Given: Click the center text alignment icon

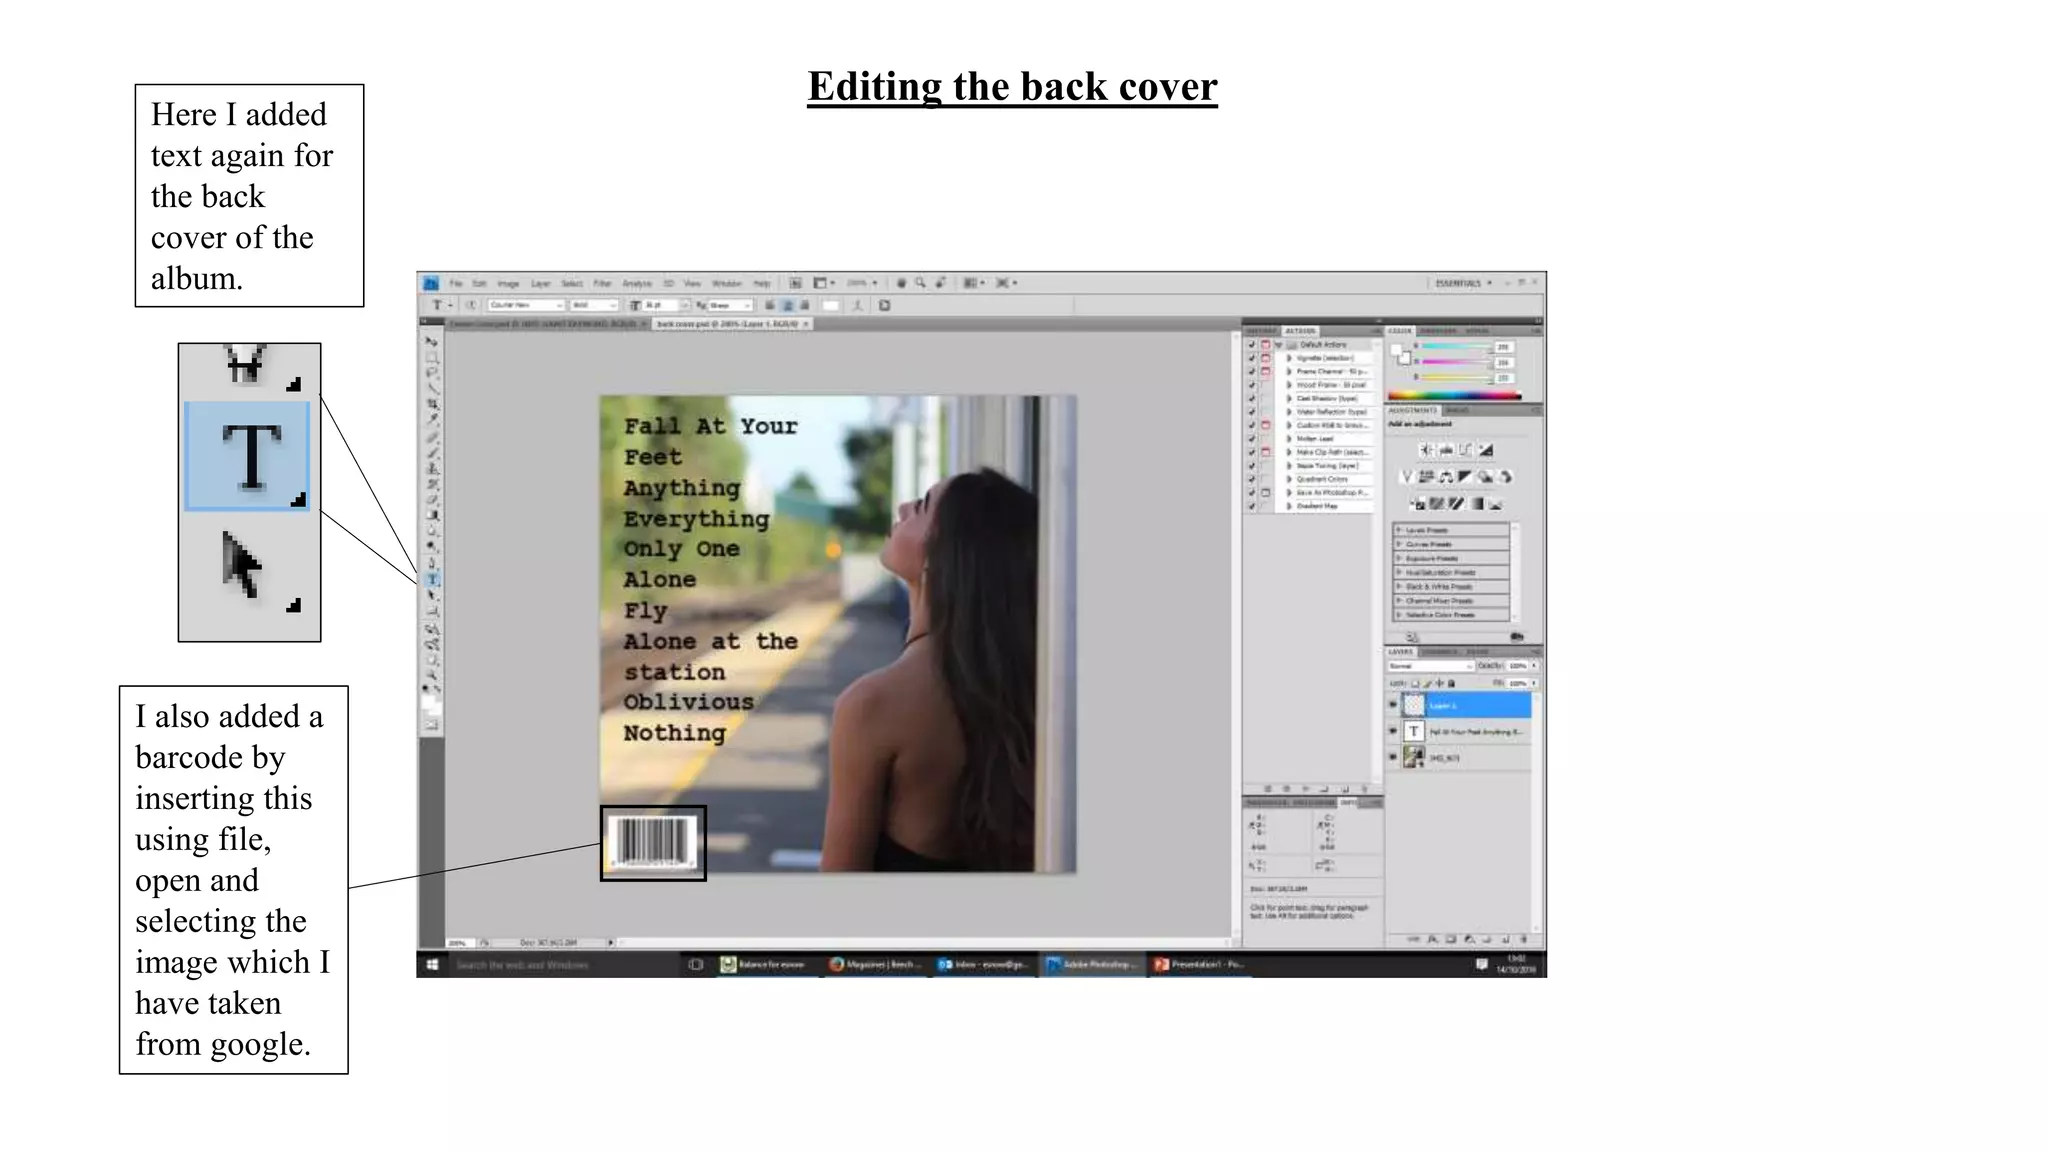Looking at the screenshot, I should point(787,305).
